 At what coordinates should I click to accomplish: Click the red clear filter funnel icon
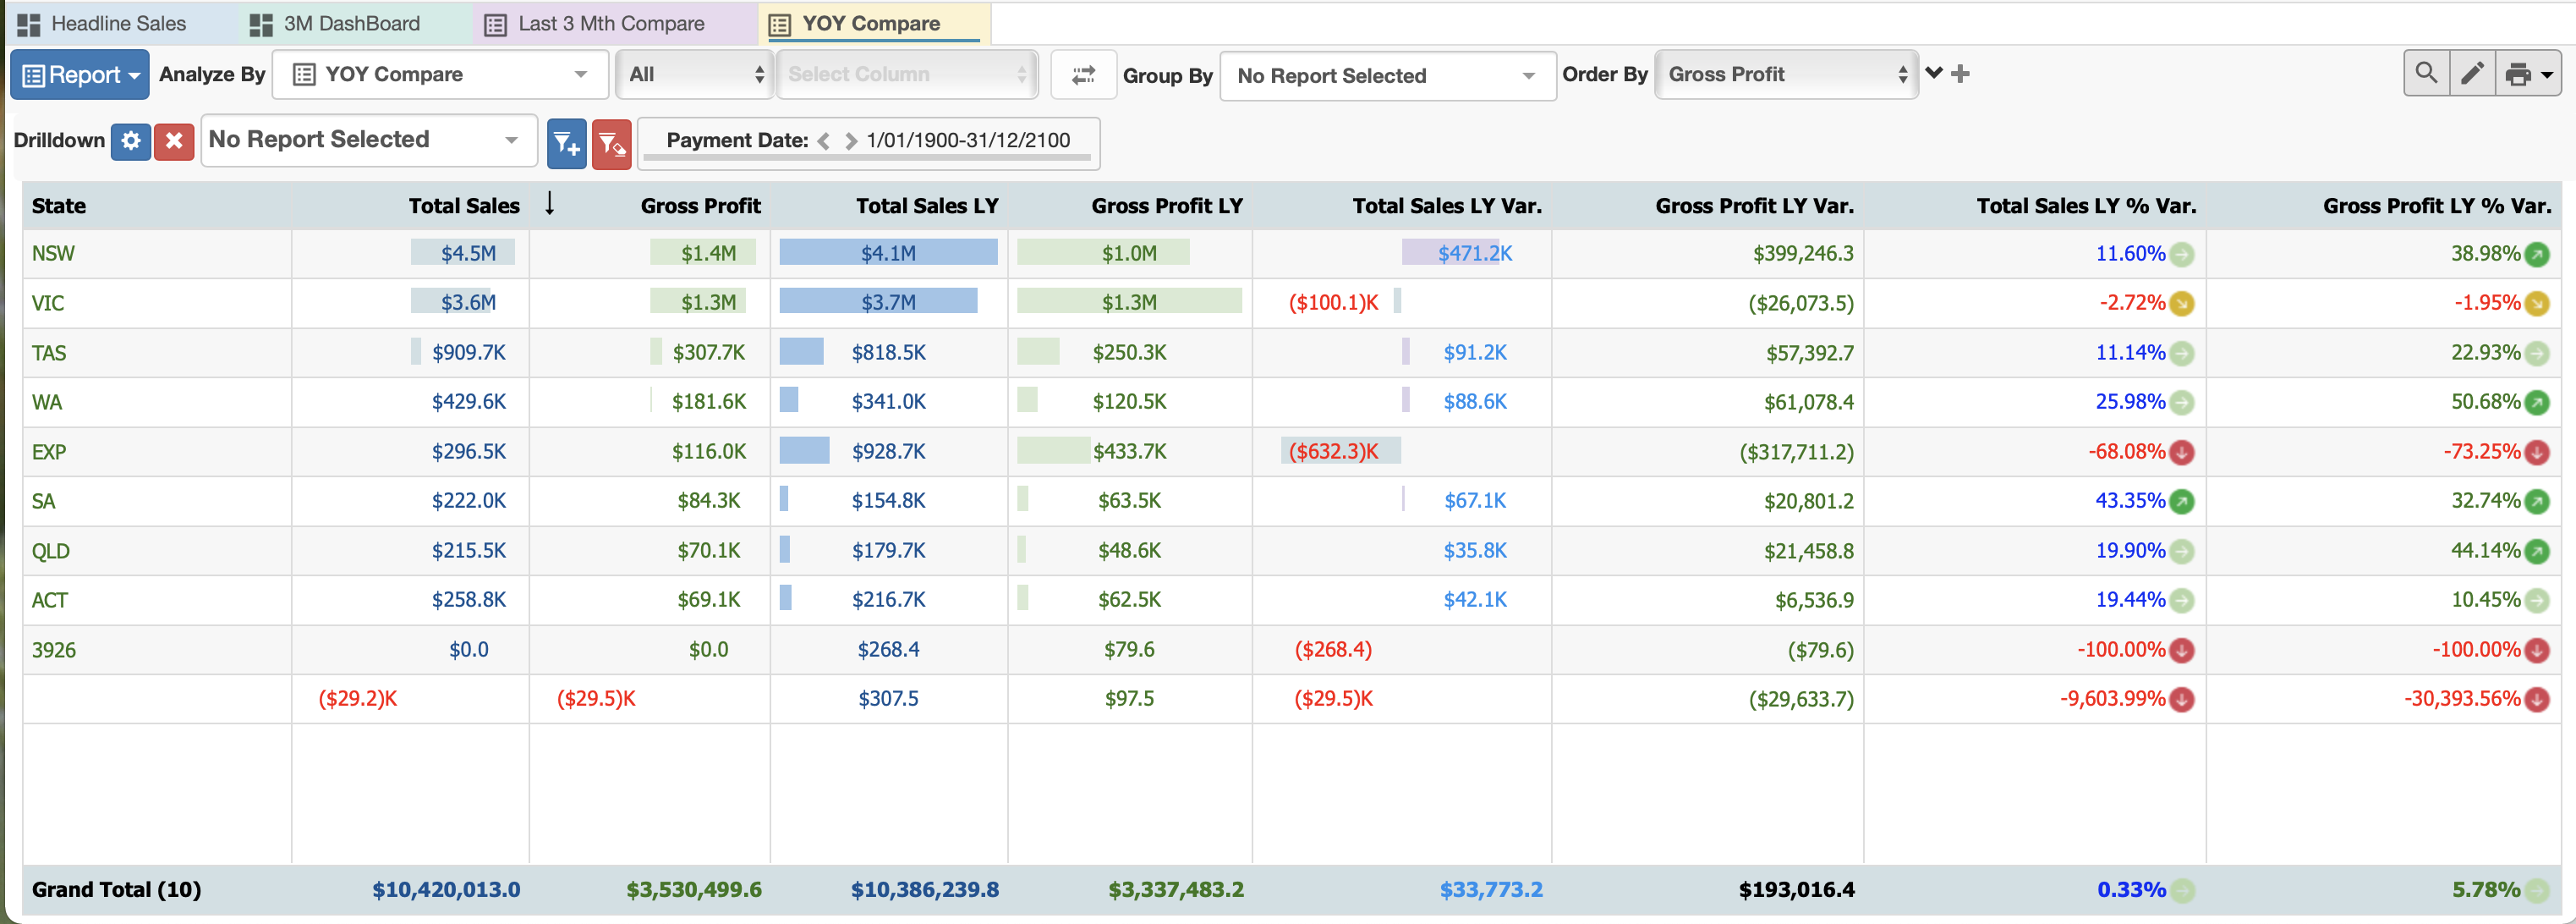[611, 144]
